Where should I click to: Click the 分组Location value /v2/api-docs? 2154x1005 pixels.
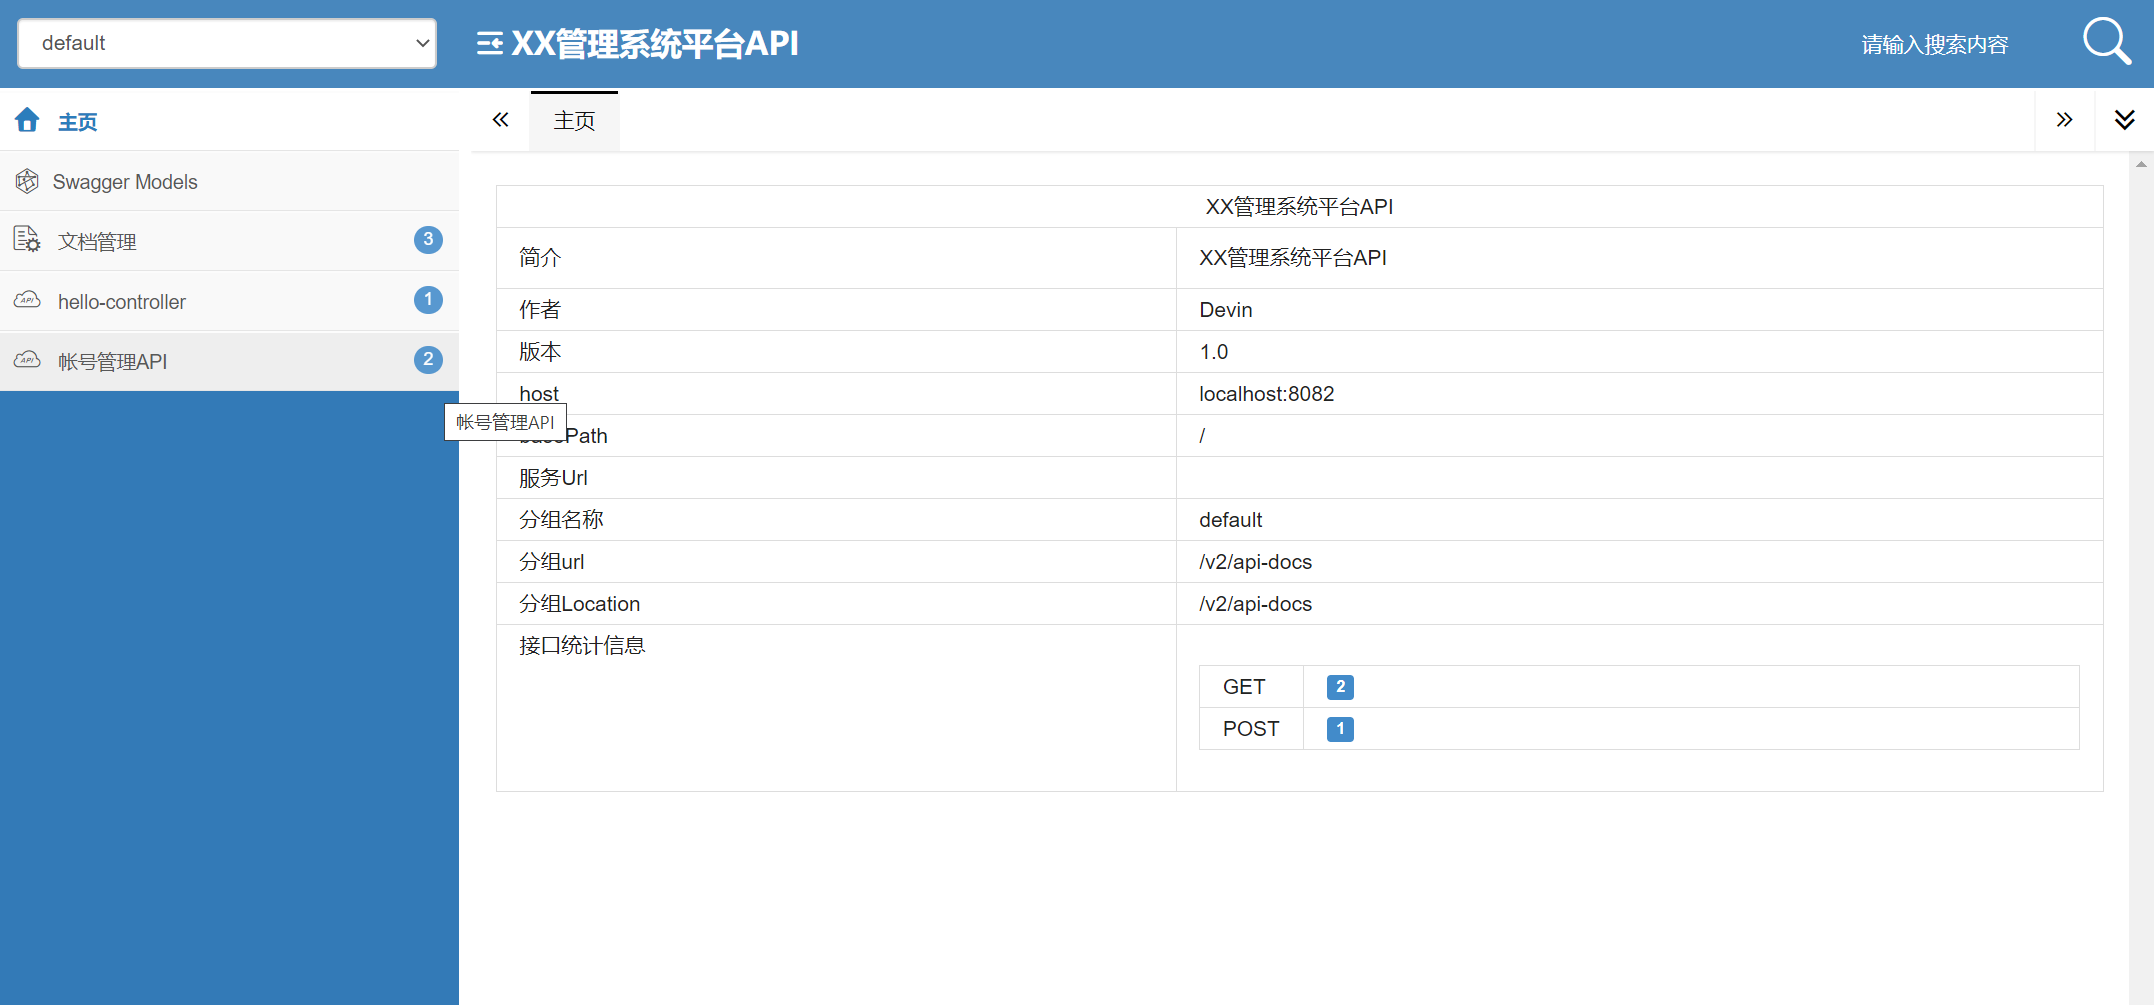(1256, 604)
